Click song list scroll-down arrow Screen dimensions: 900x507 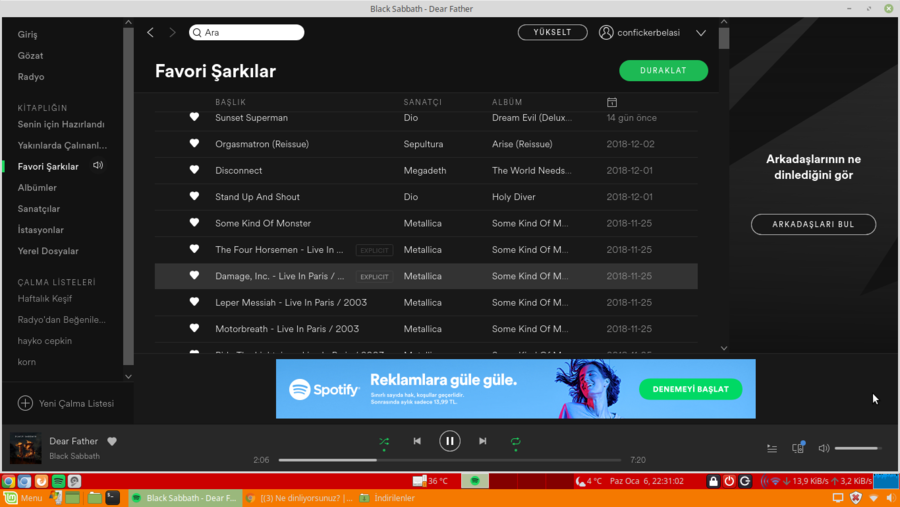coord(724,348)
